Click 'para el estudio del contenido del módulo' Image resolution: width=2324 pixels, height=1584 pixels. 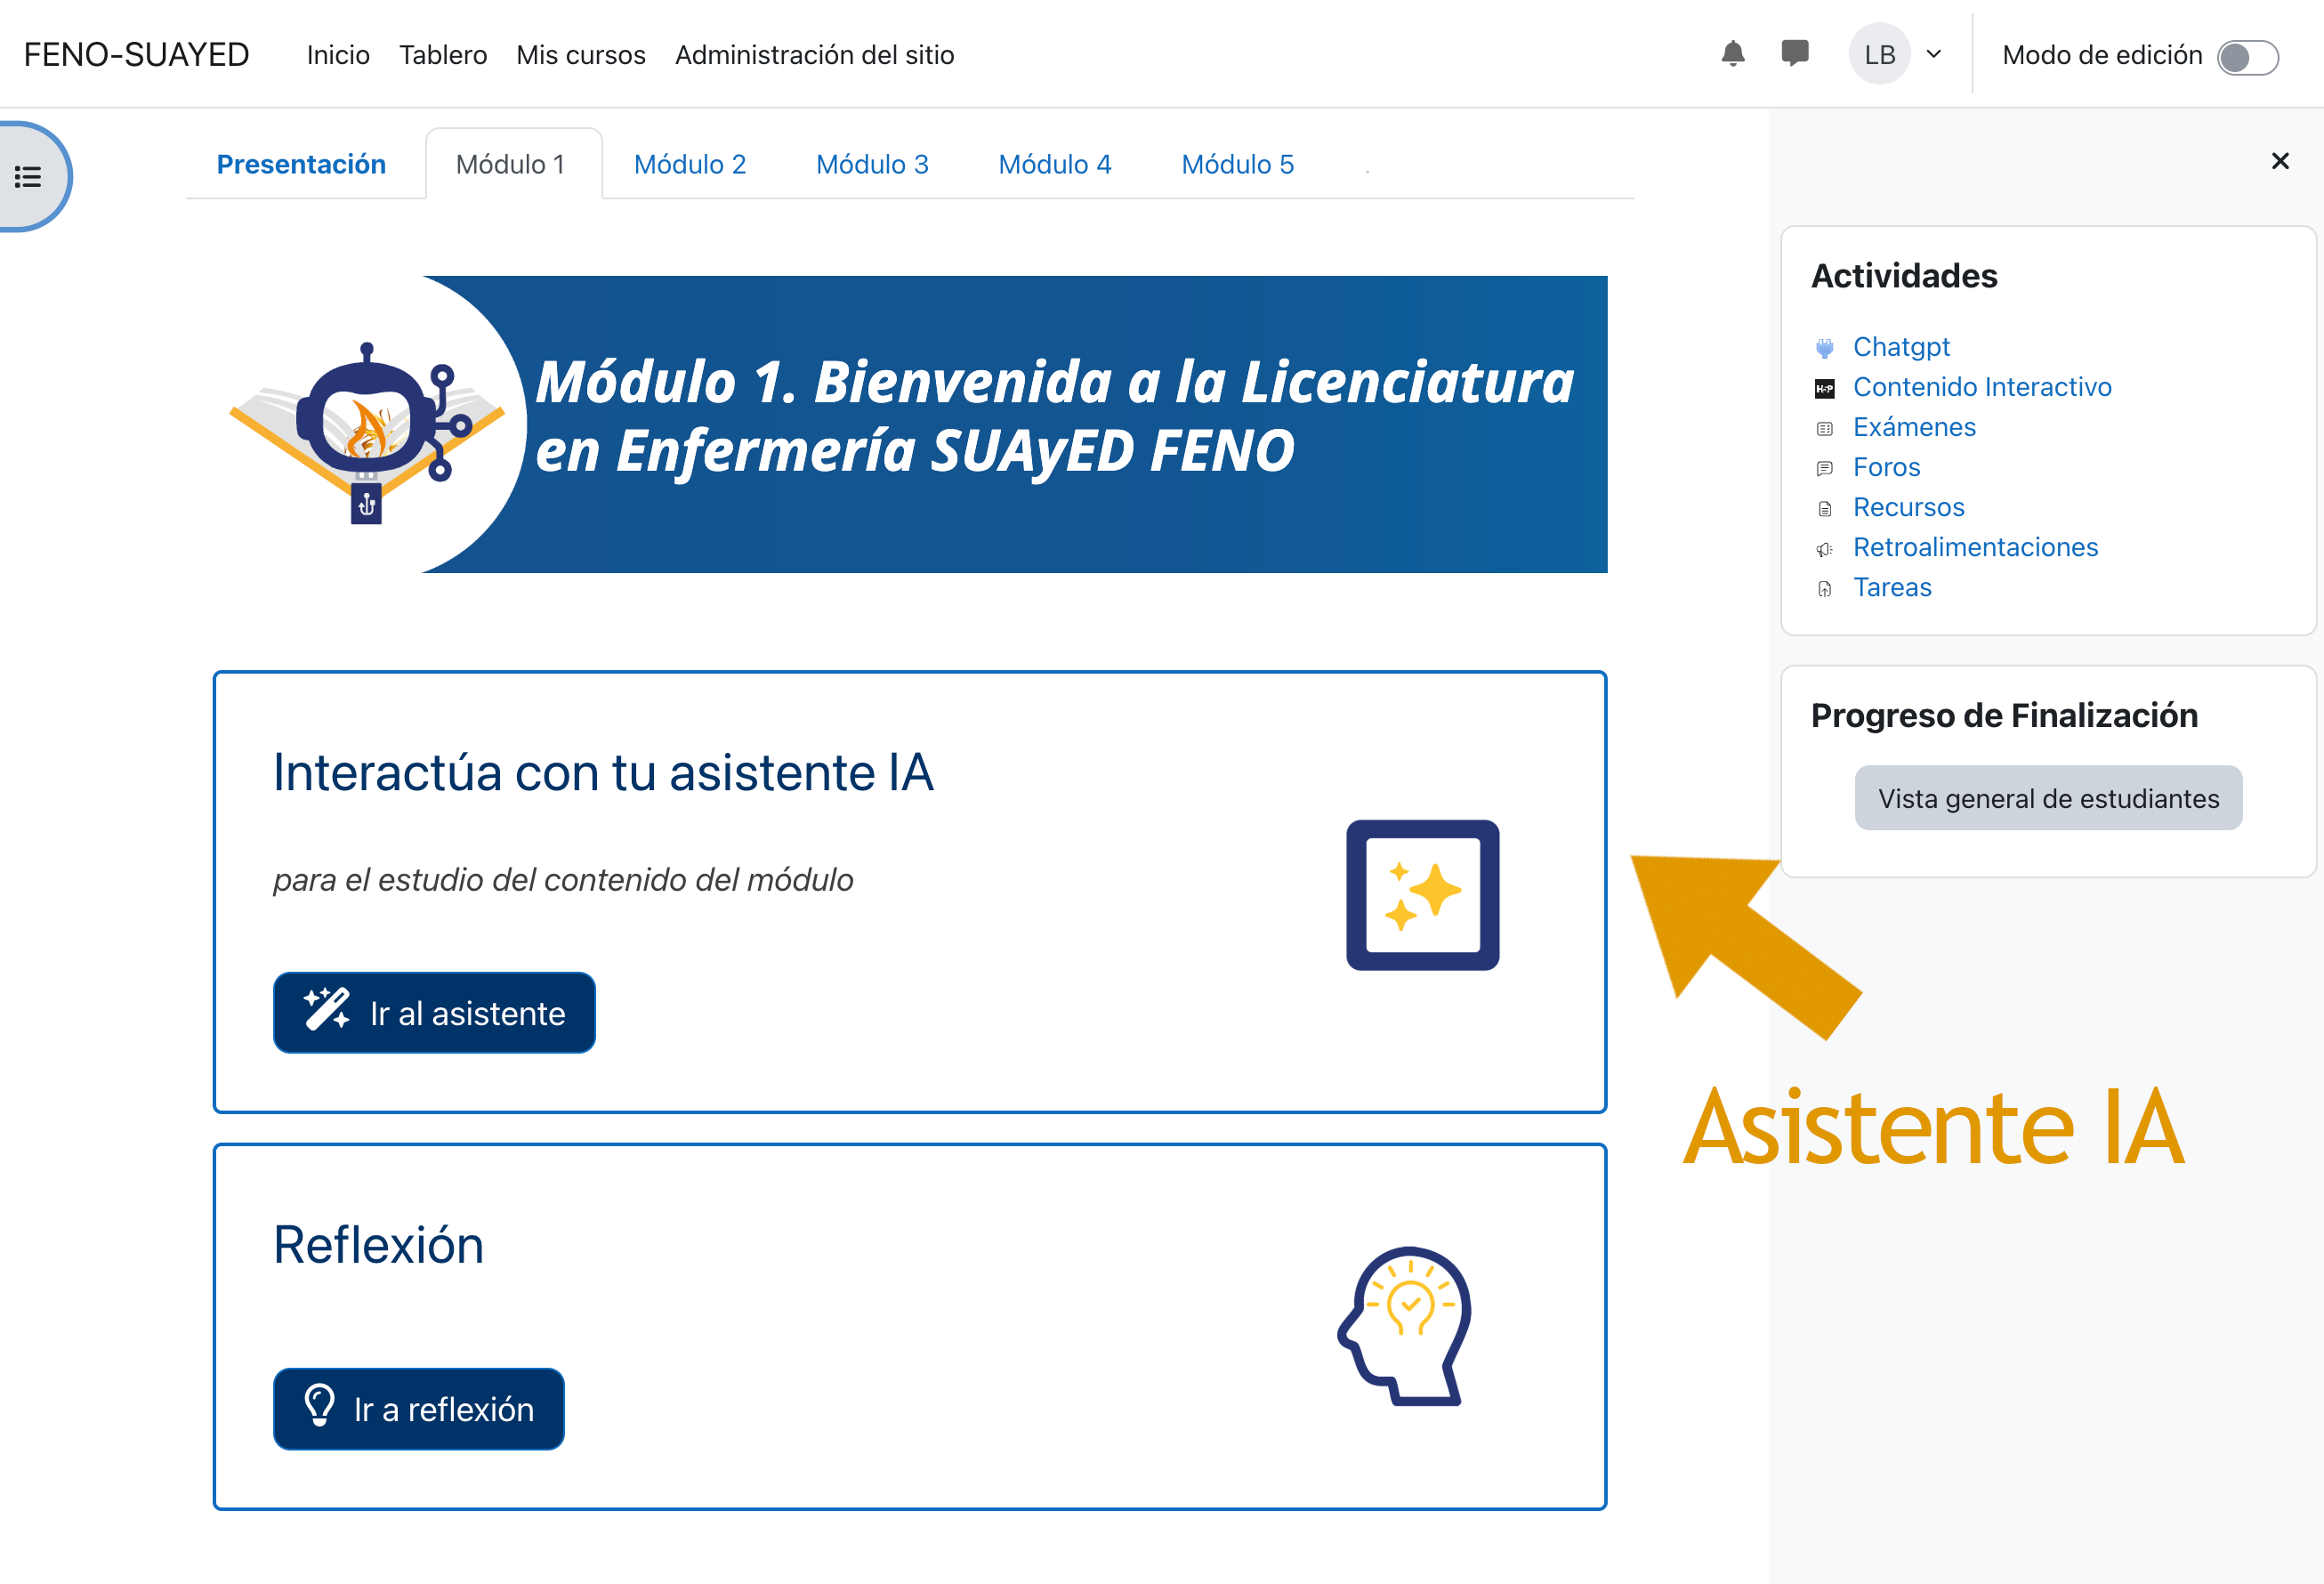tap(563, 880)
